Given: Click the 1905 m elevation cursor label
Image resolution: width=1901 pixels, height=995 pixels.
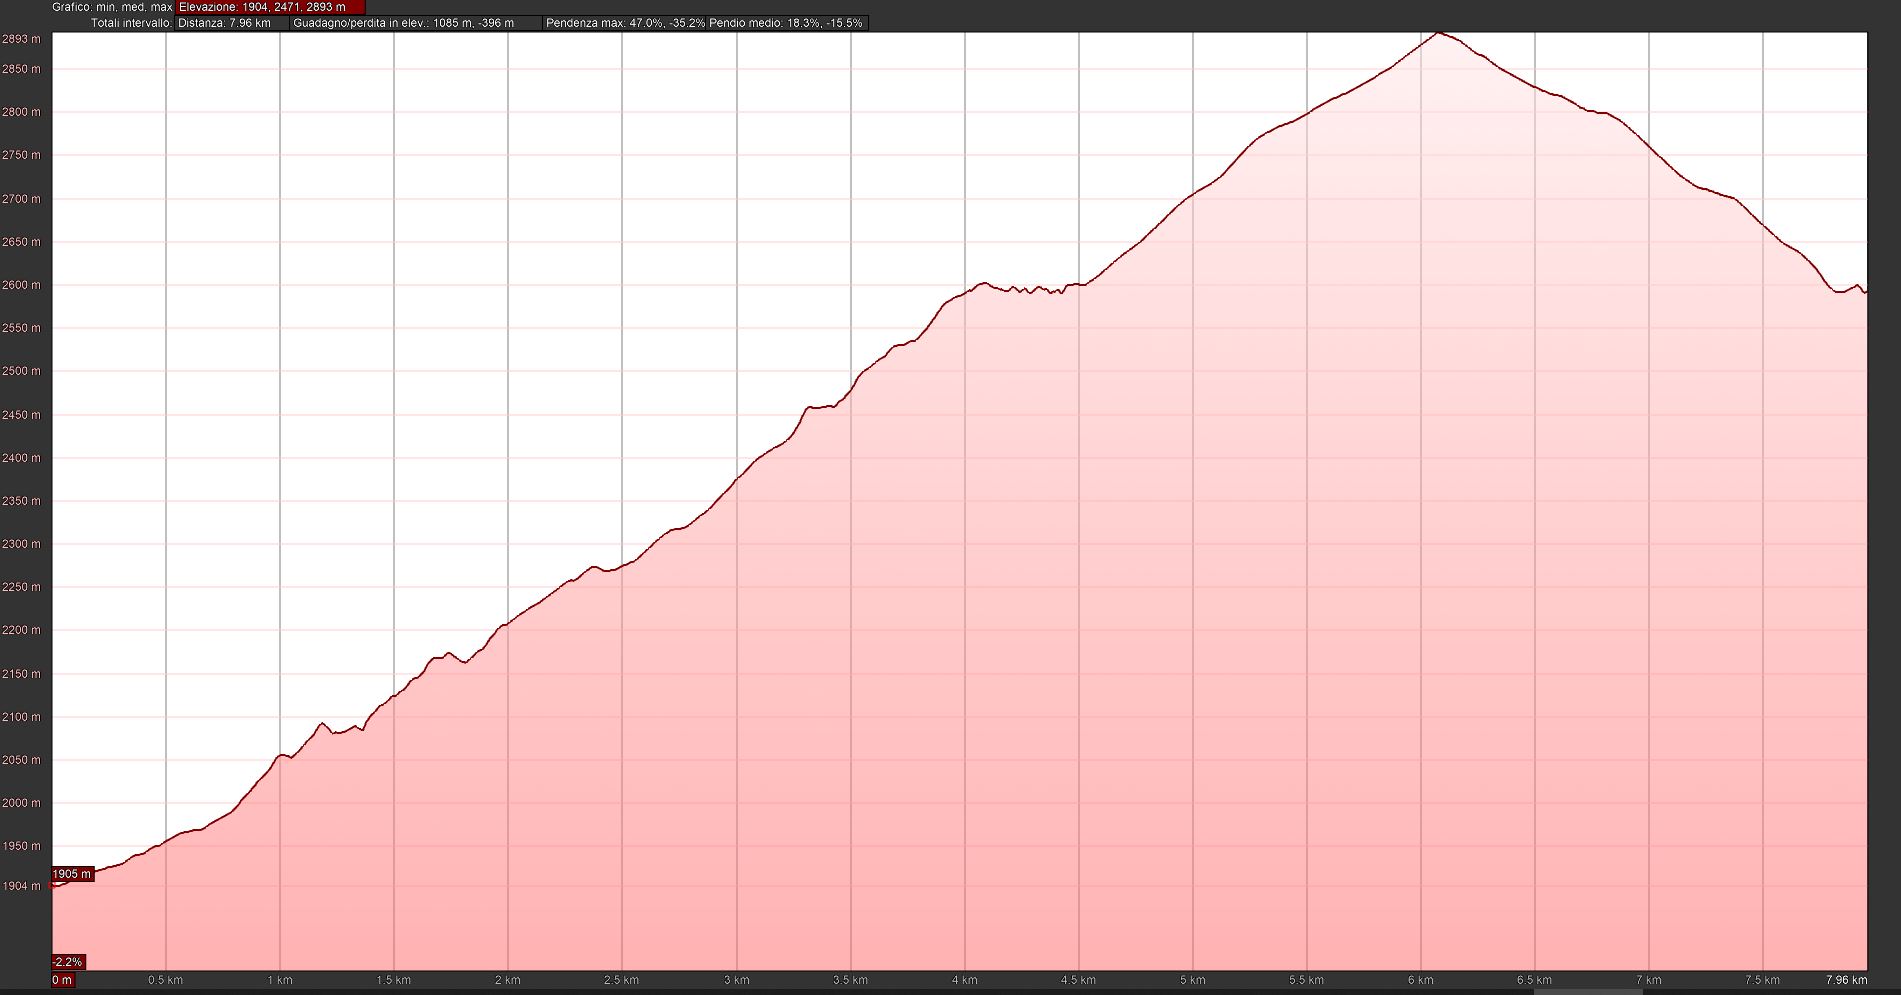Looking at the screenshot, I should (72, 874).
